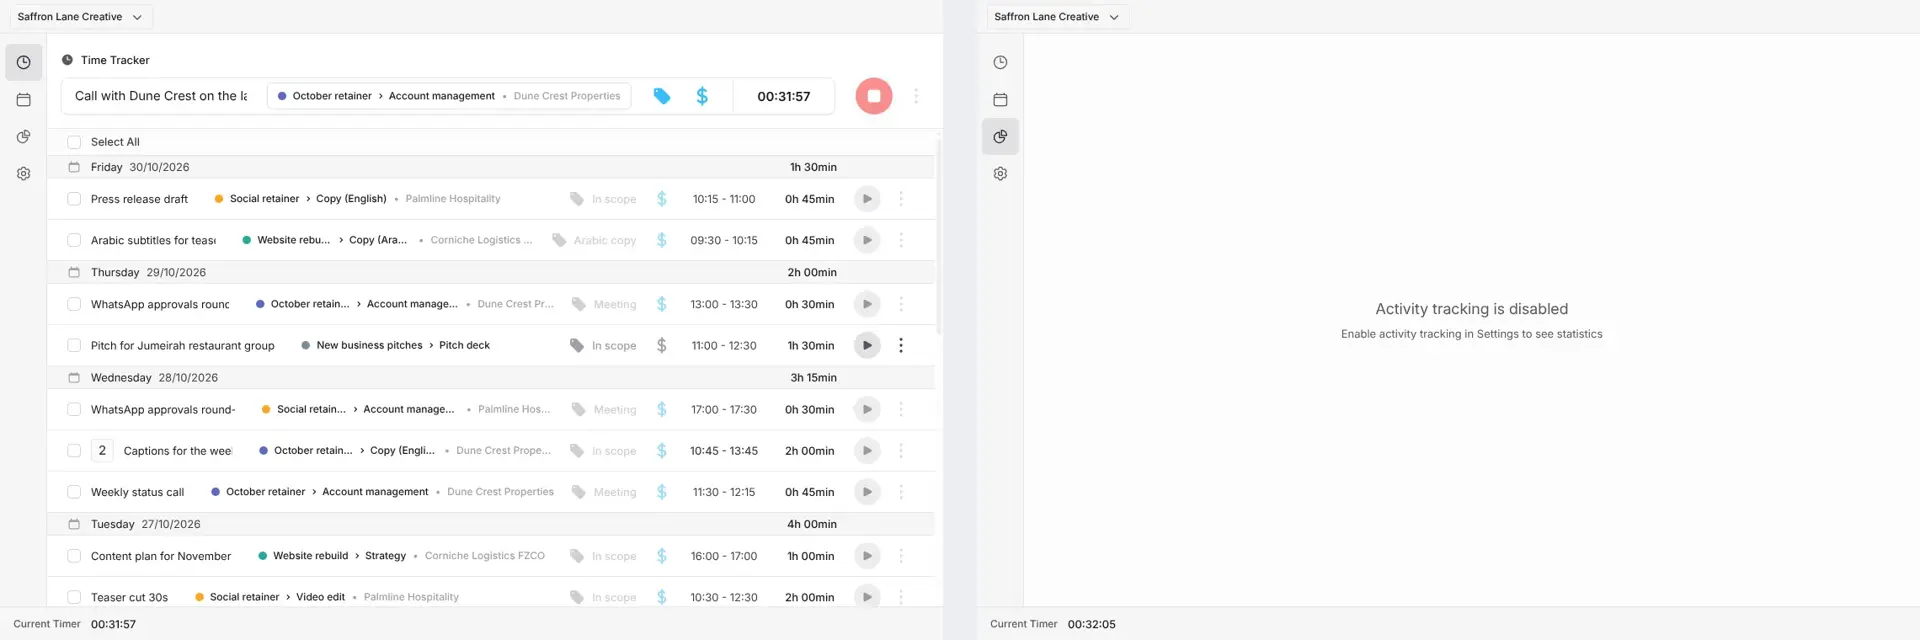Click the running timer display 00:31:57
Image resolution: width=1920 pixels, height=640 pixels.
click(783, 96)
